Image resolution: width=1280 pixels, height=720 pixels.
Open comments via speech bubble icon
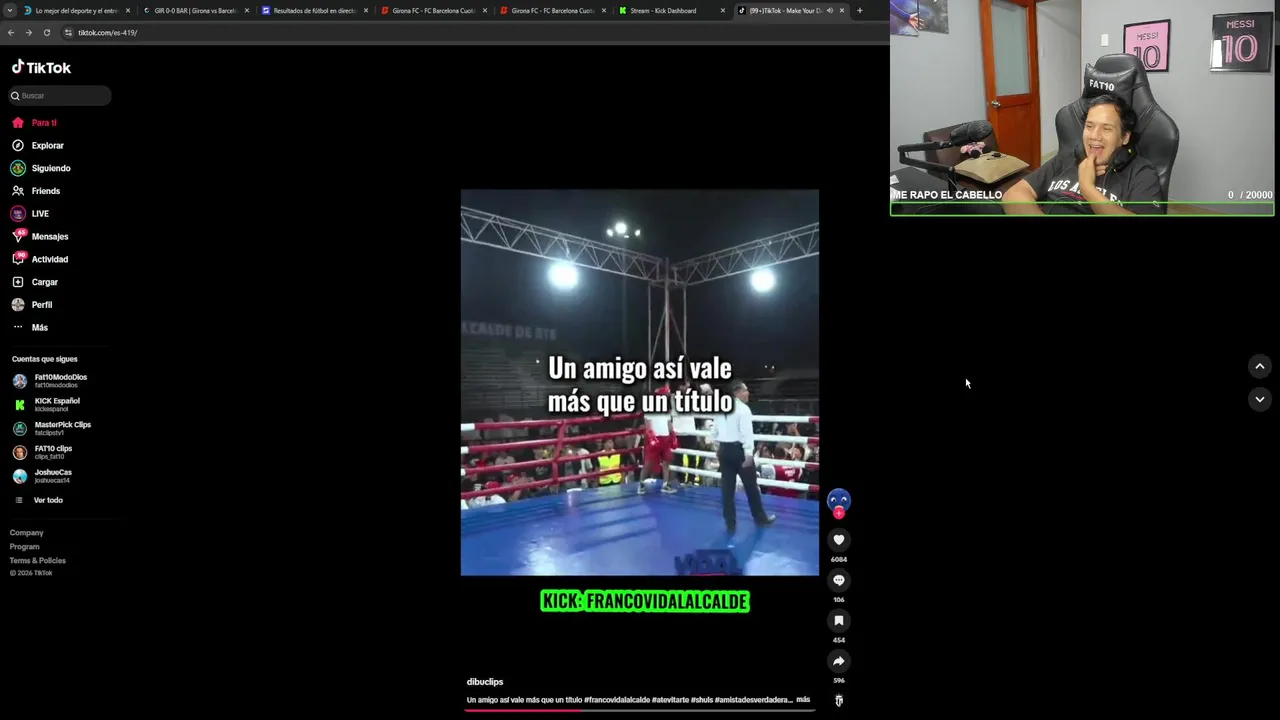pyautogui.click(x=839, y=580)
